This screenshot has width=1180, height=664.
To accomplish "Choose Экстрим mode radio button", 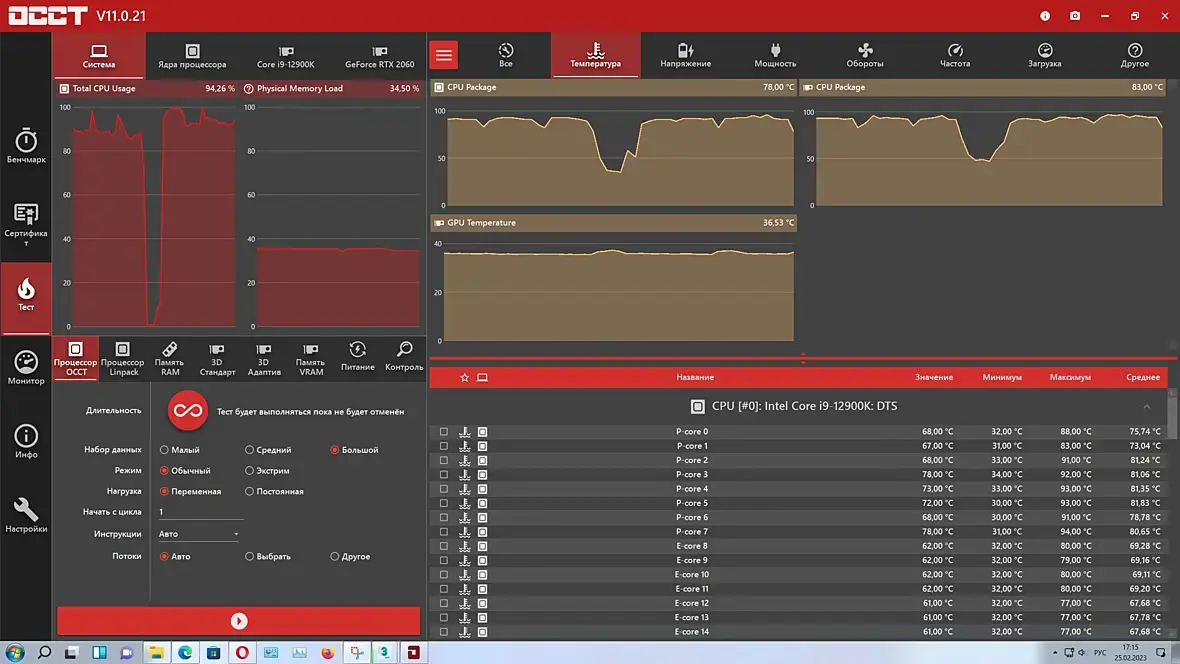I will [x=249, y=471].
